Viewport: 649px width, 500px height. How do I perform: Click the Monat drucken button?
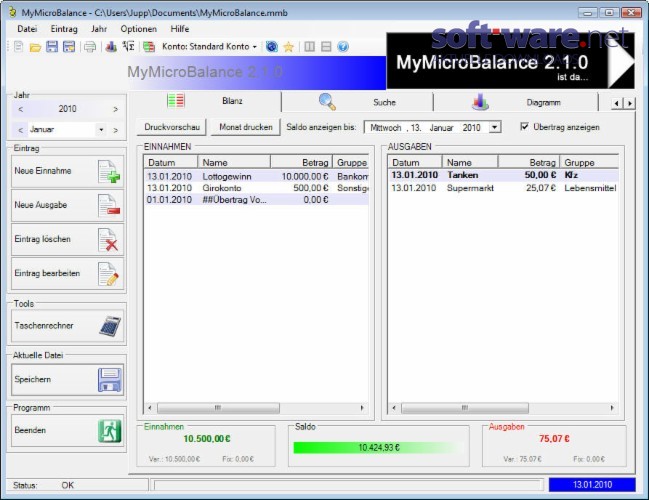pos(246,127)
